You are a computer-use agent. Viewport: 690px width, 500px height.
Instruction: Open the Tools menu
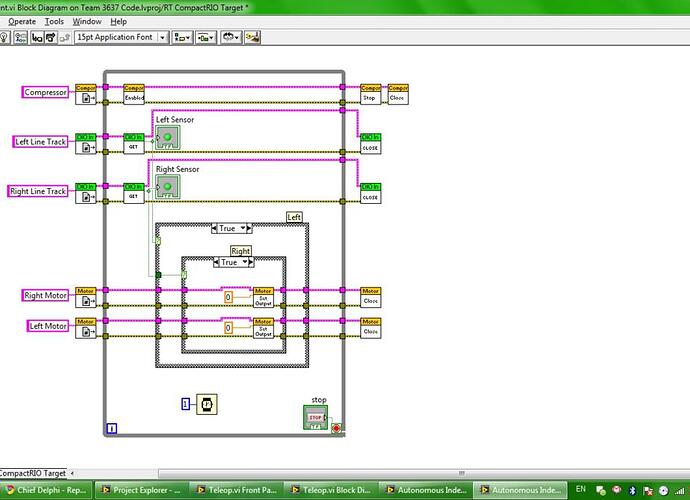[54, 22]
